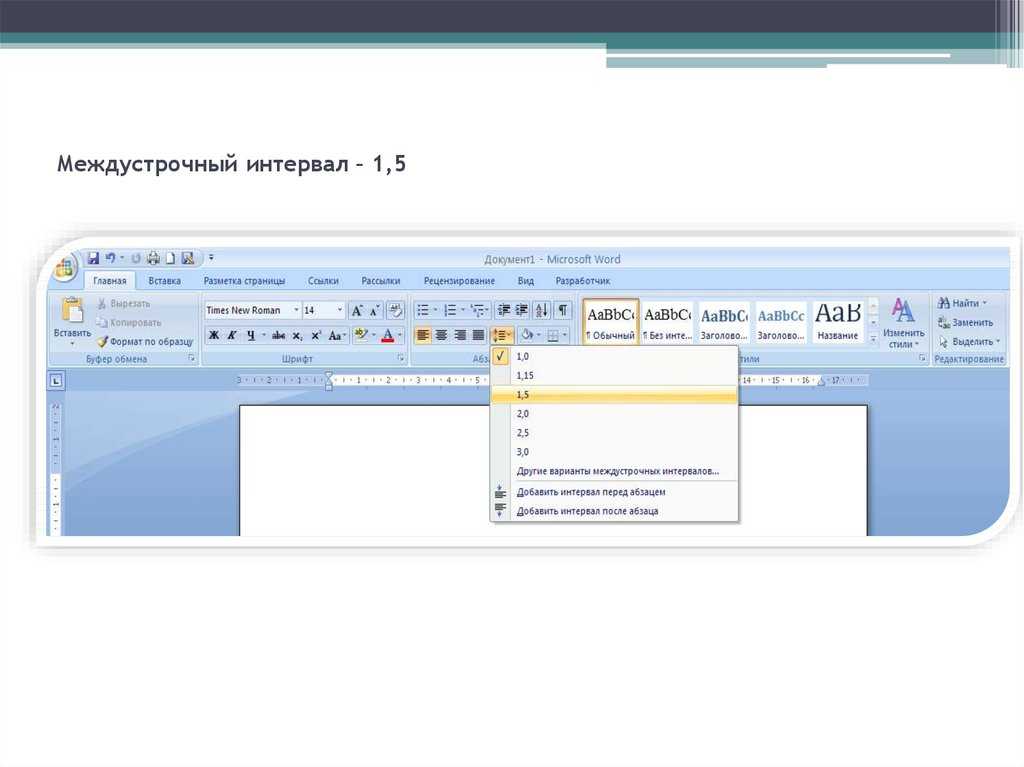Center the text
This screenshot has width=1024, height=767.
click(x=441, y=336)
